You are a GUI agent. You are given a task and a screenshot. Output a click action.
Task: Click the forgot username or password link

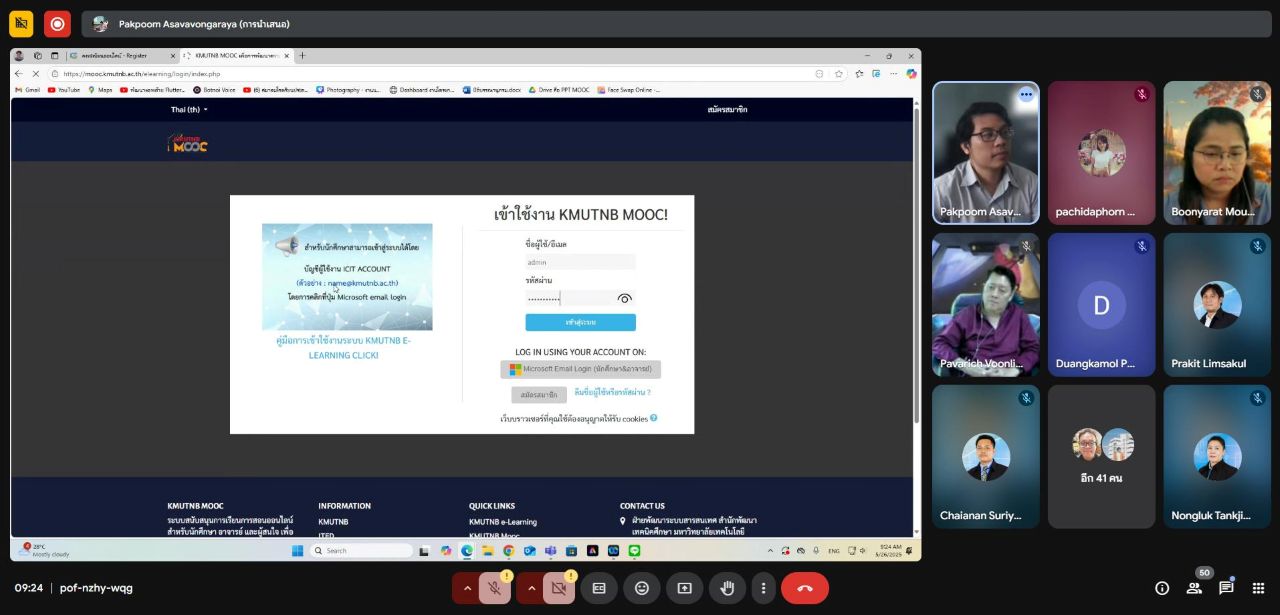(612, 393)
